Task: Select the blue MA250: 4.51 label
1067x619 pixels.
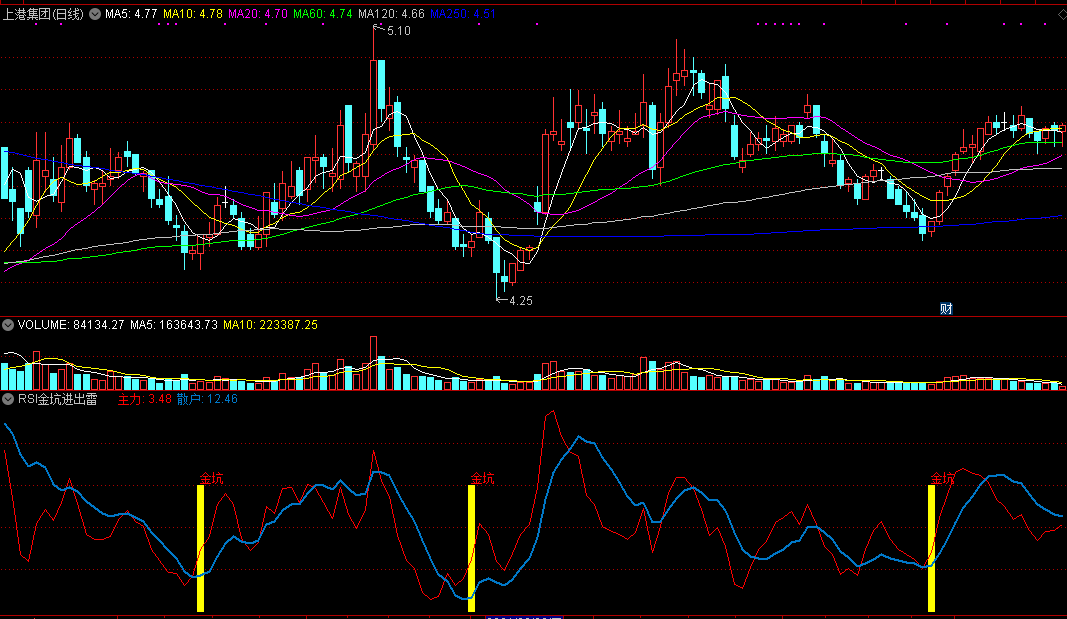Action: pyautogui.click(x=463, y=14)
